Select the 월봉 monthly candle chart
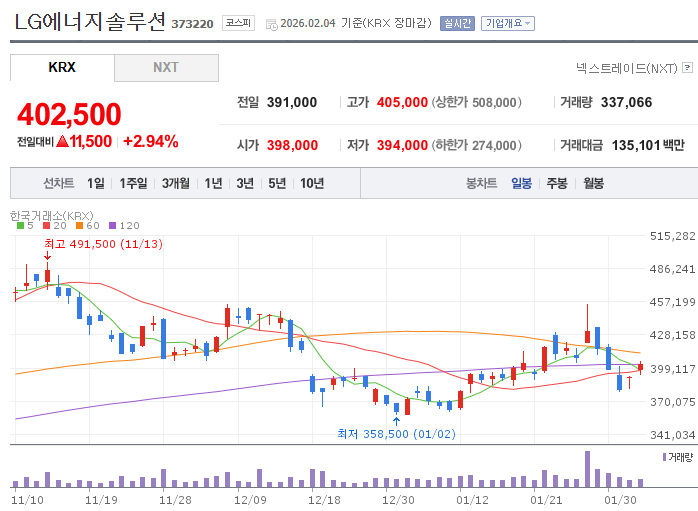The height and width of the screenshot is (511, 698). pos(593,183)
